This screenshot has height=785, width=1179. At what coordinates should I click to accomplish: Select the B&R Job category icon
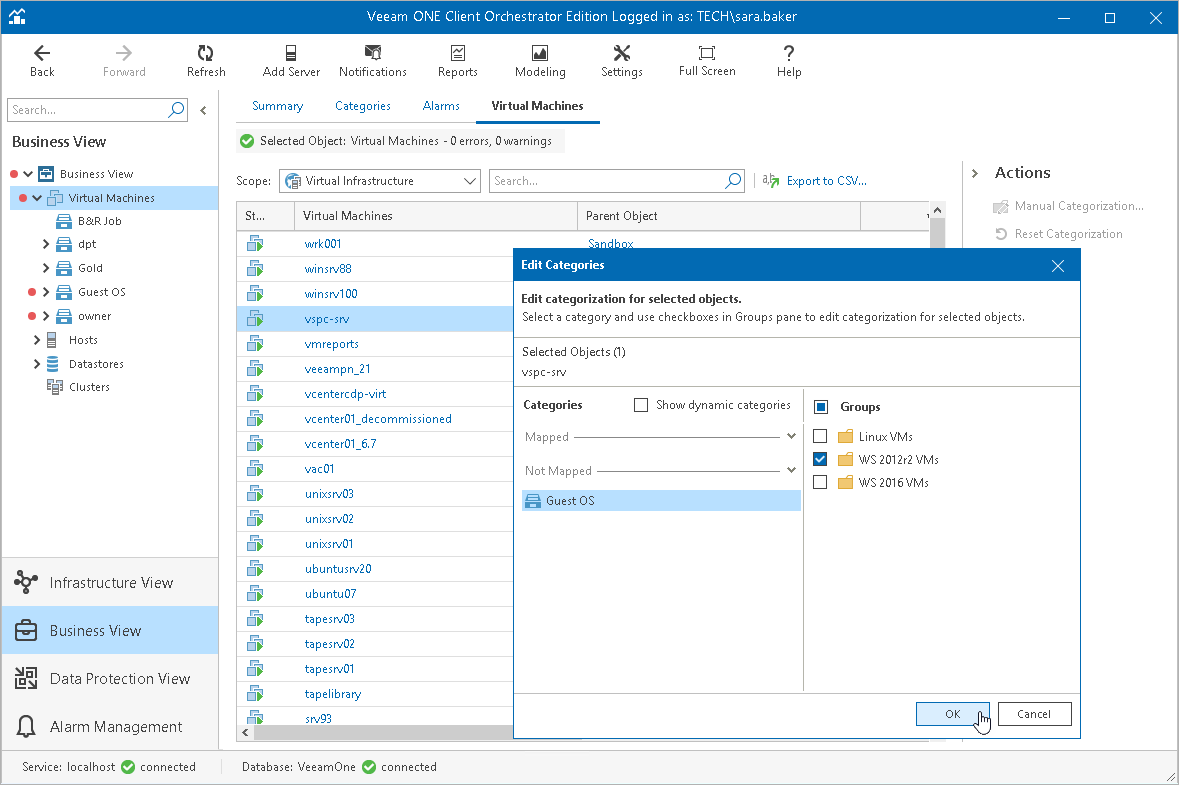pos(64,221)
